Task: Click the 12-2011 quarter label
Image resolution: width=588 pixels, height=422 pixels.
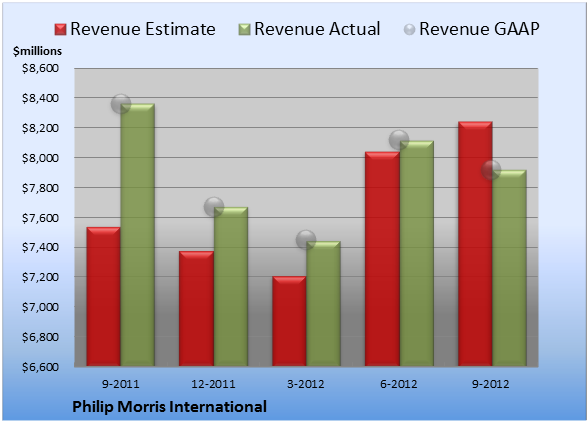Action: [213, 384]
